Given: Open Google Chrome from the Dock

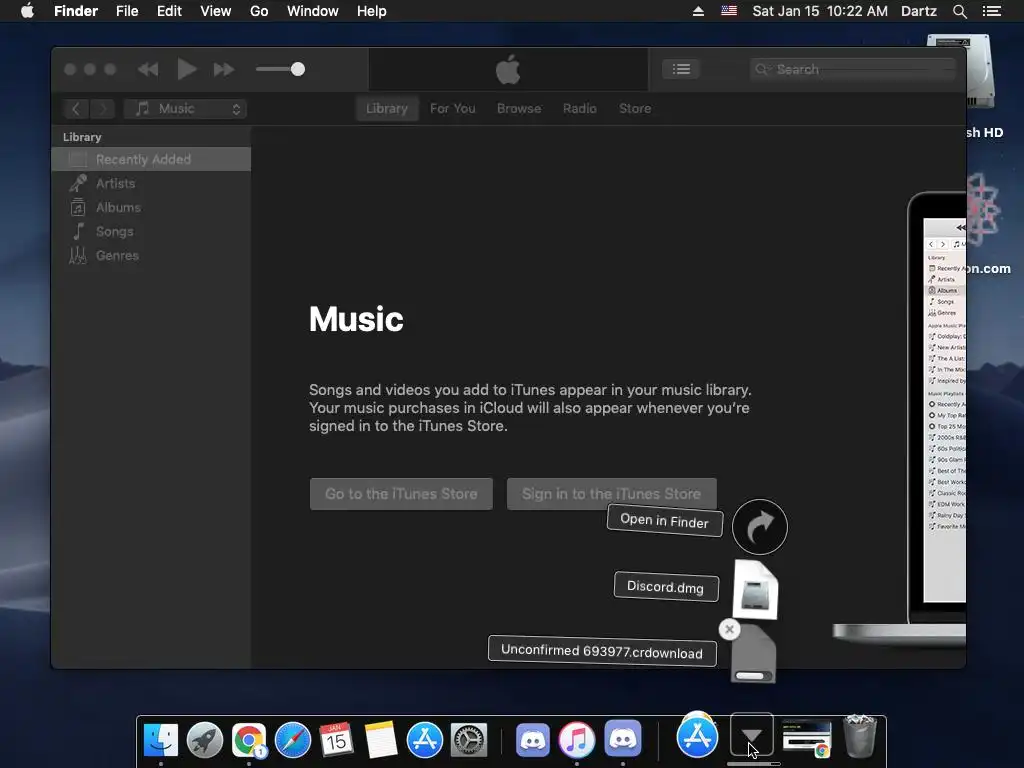Looking at the screenshot, I should pos(249,740).
